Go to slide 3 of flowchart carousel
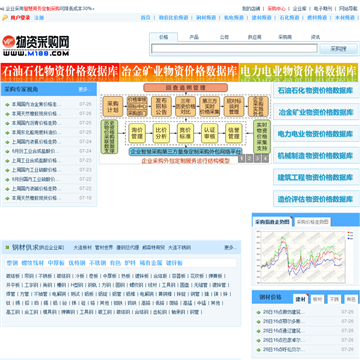The width and height of the screenshot is (360, 360). (257, 159)
